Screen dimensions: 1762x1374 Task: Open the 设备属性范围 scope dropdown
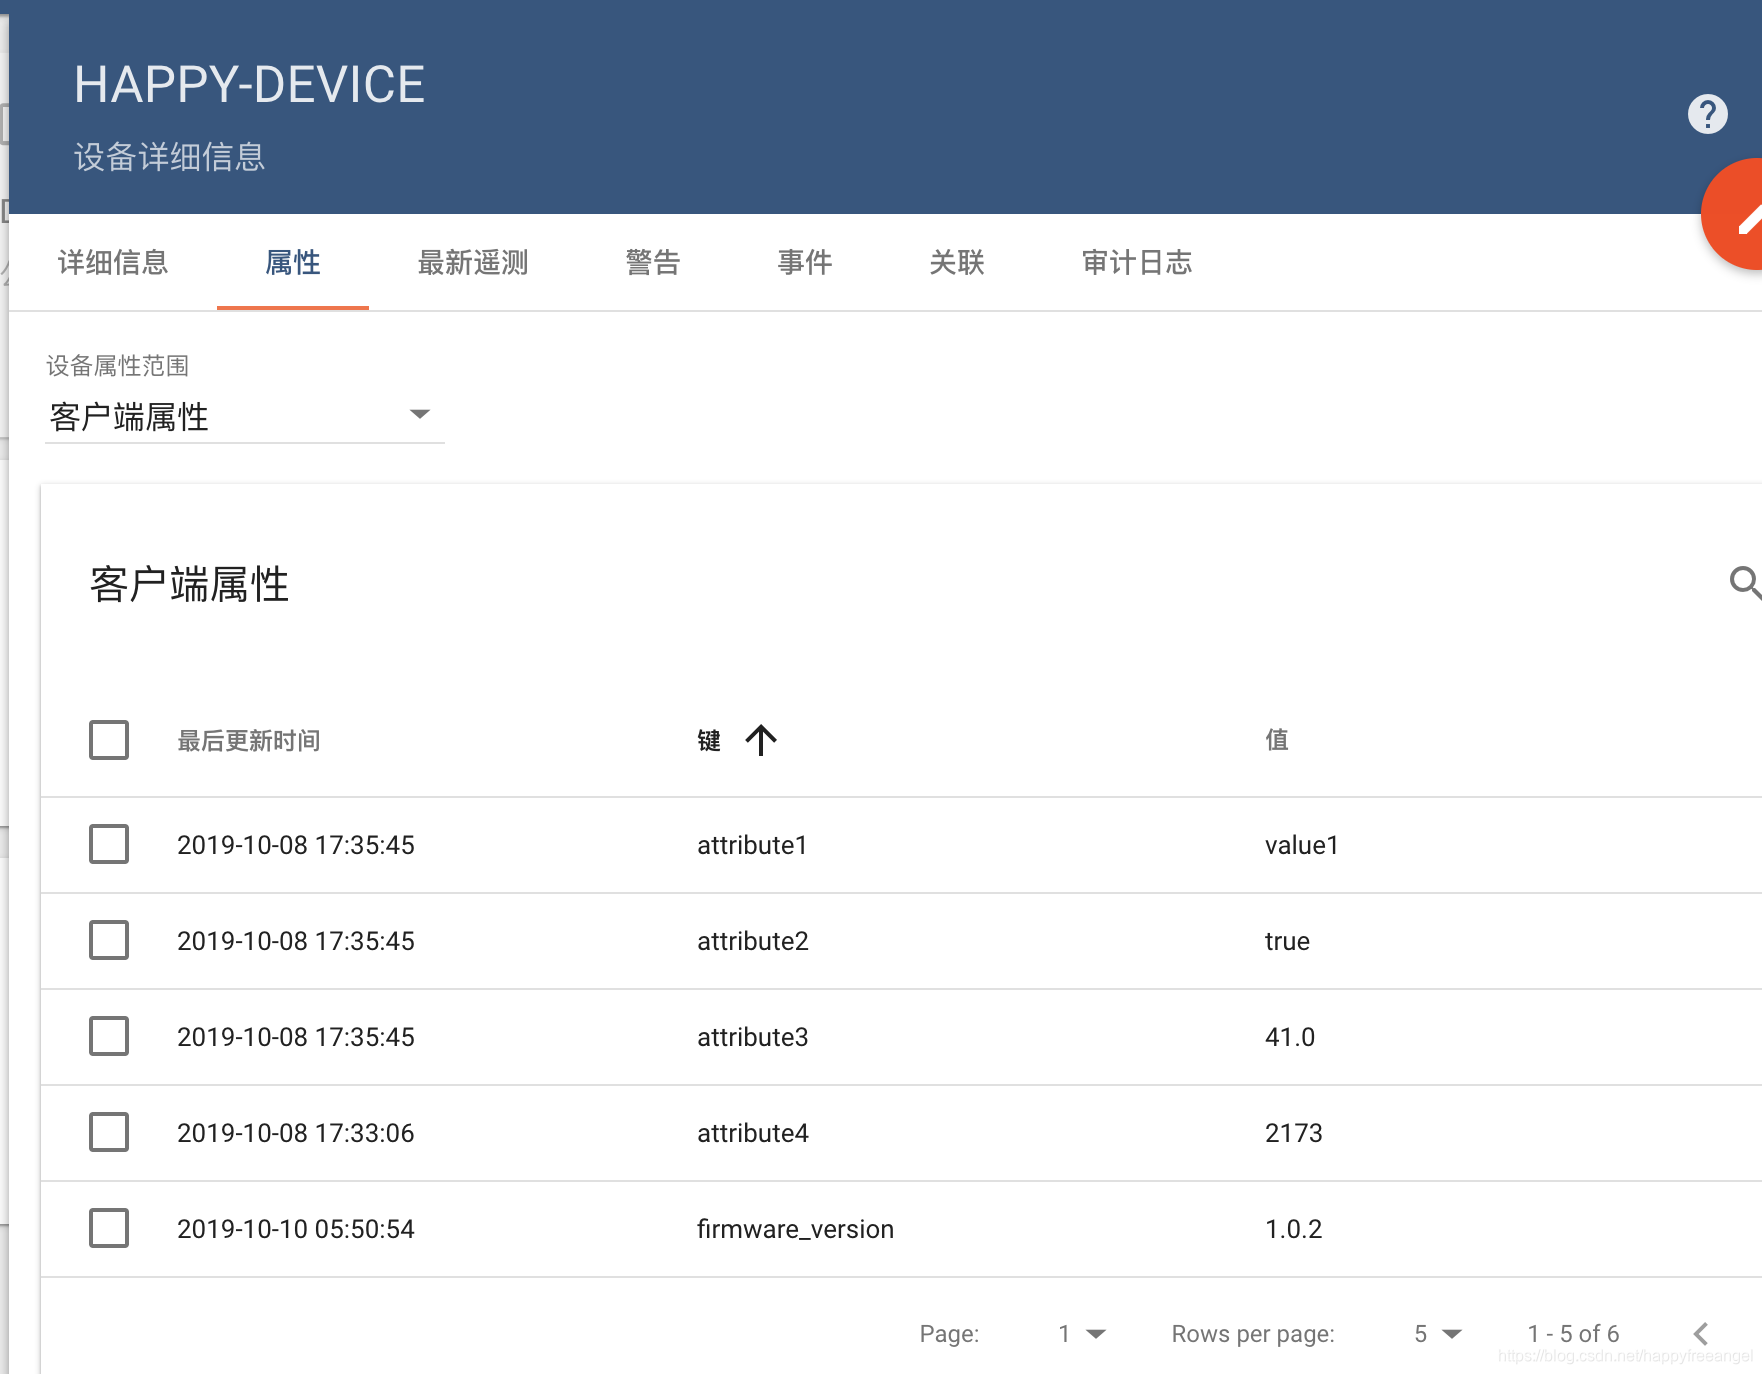tap(244, 416)
